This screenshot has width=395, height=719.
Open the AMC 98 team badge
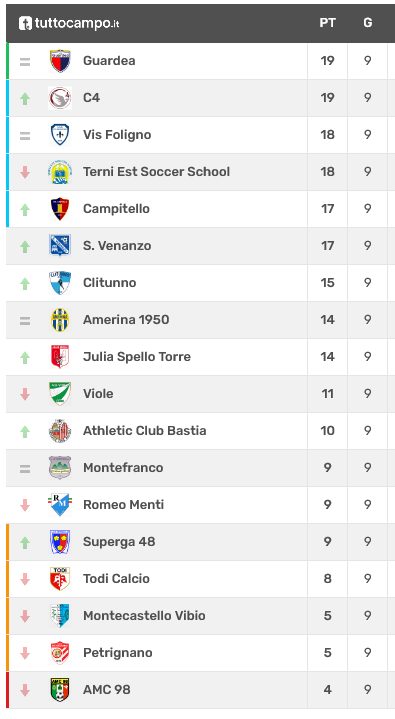click(60, 690)
